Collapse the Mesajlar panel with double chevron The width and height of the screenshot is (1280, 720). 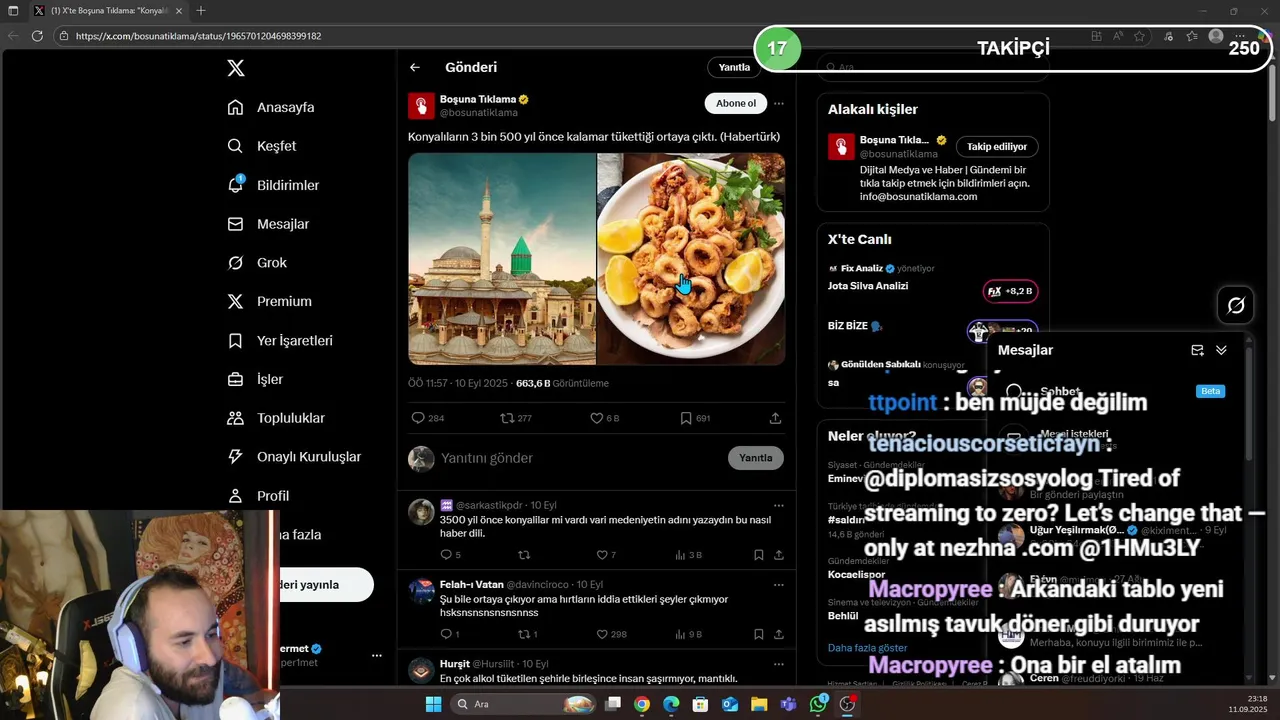[x=1221, y=350]
